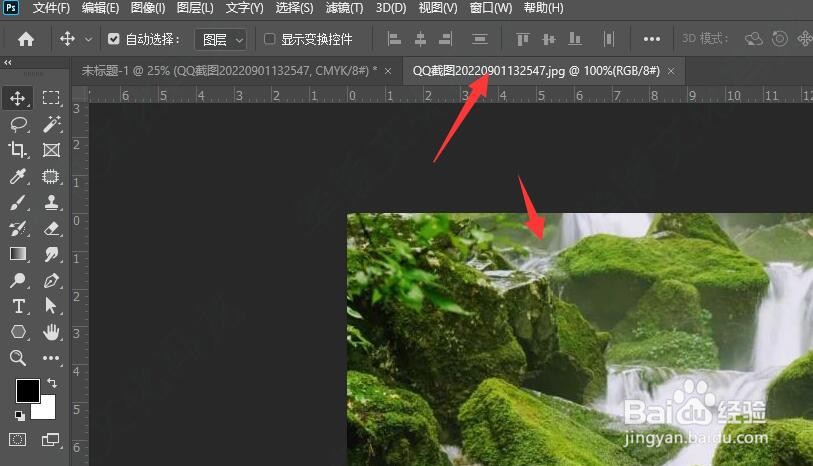Select the Polygon shape tool
This screenshot has width=813, height=466.
(x=18, y=332)
